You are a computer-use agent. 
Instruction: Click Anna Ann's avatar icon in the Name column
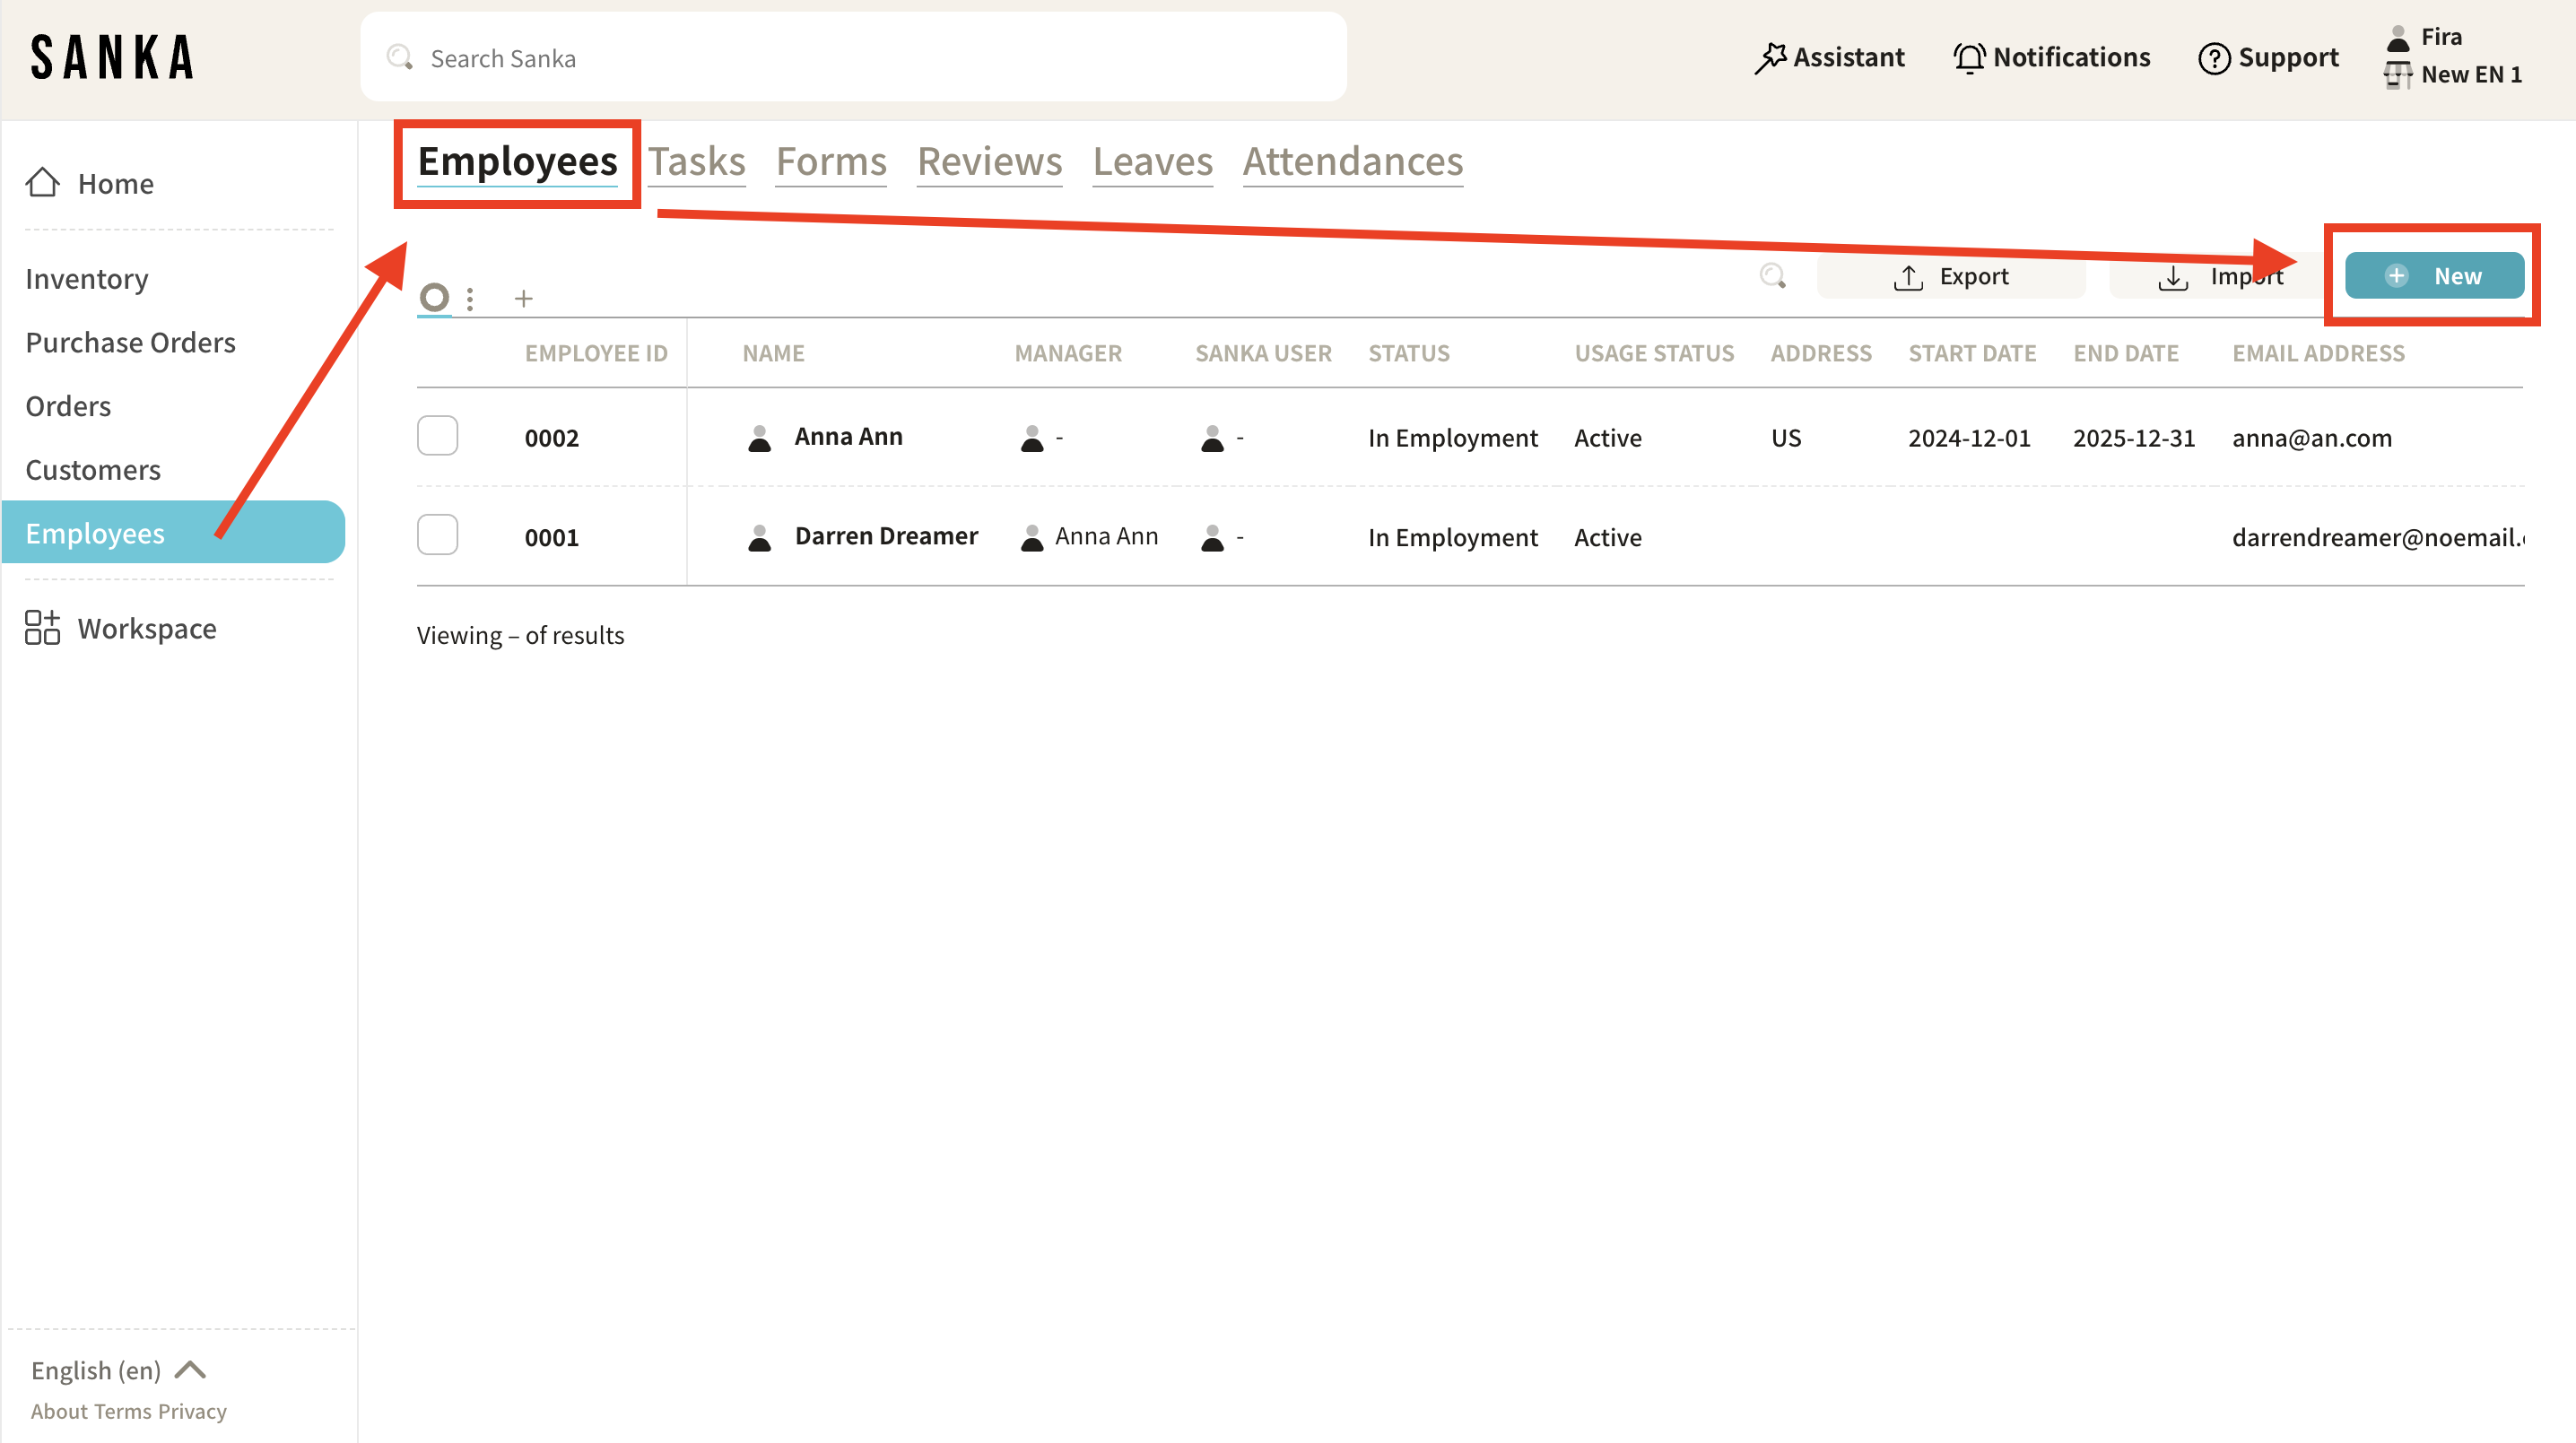coord(760,438)
